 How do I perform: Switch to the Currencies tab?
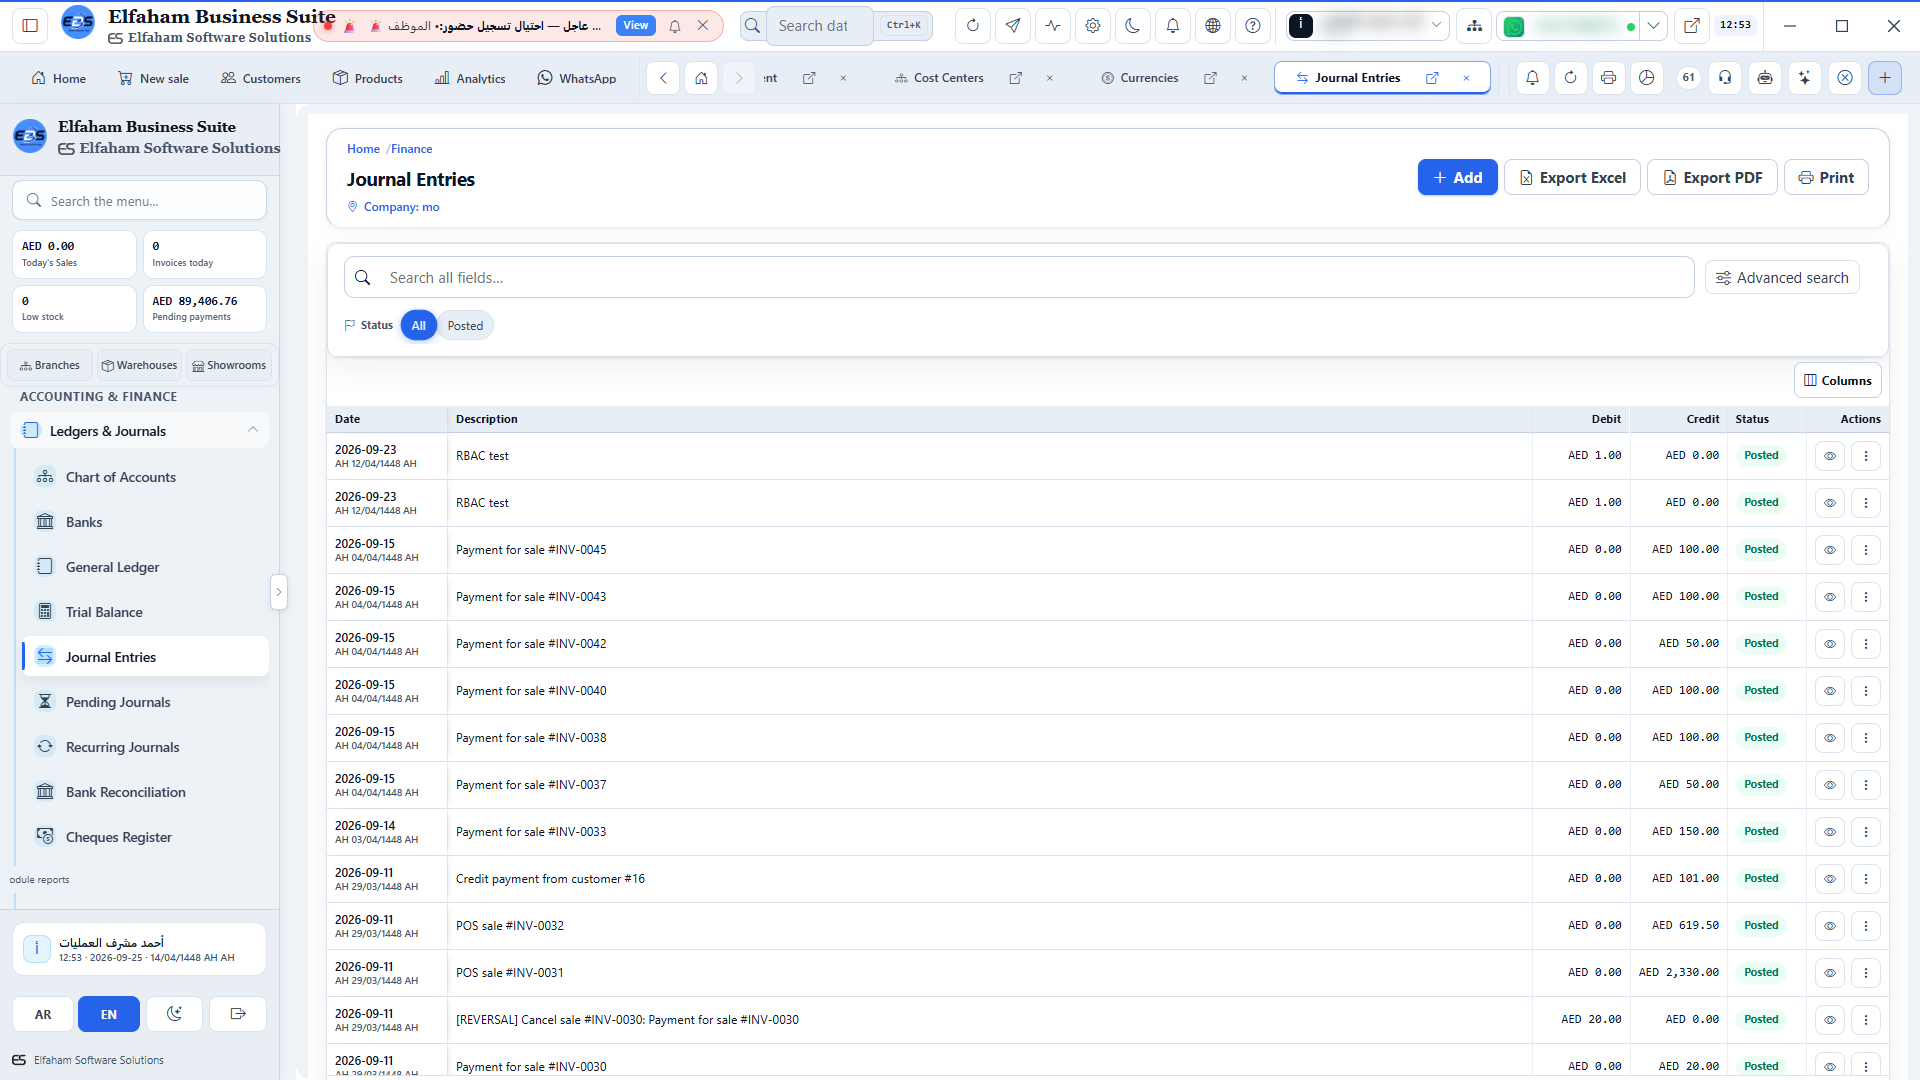coord(1140,78)
